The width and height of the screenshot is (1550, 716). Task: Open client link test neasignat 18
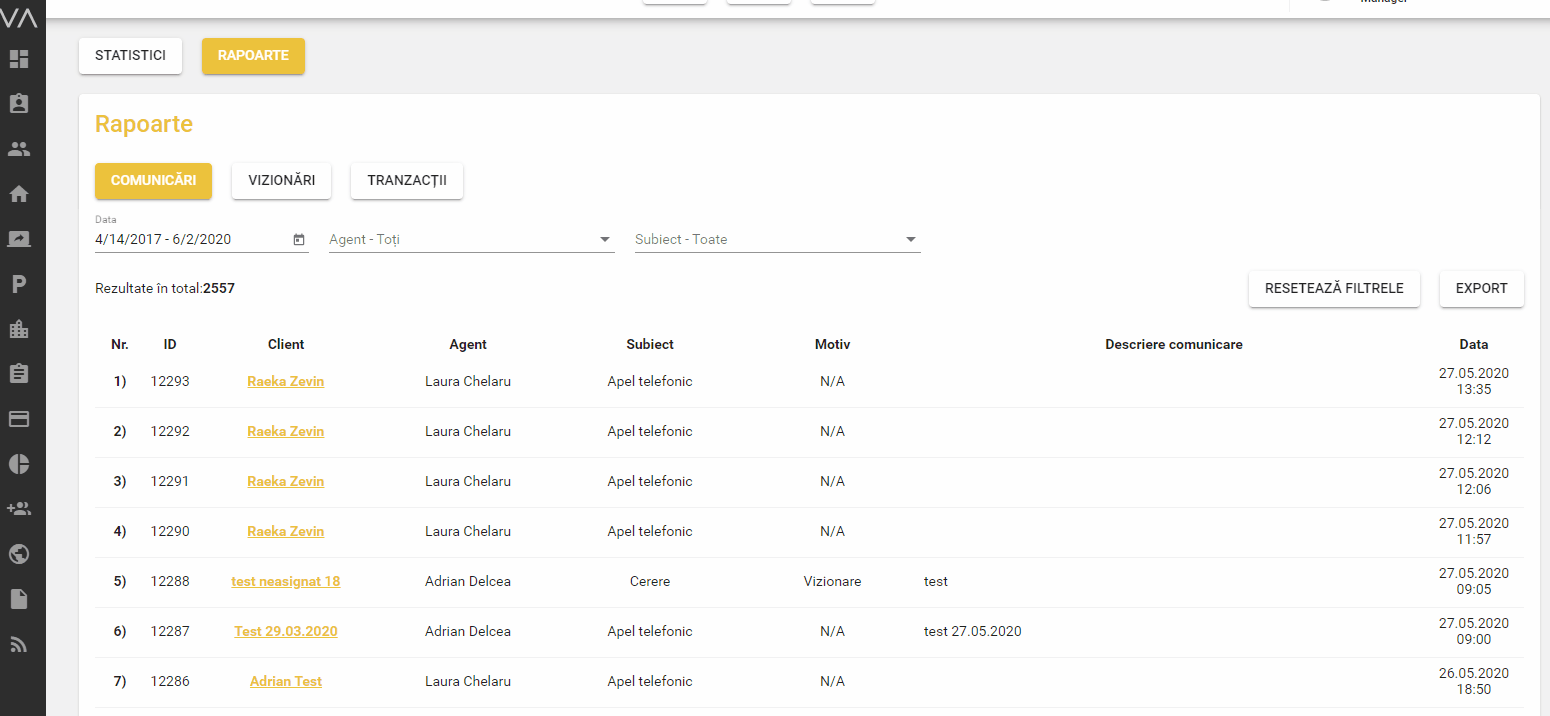pos(285,581)
